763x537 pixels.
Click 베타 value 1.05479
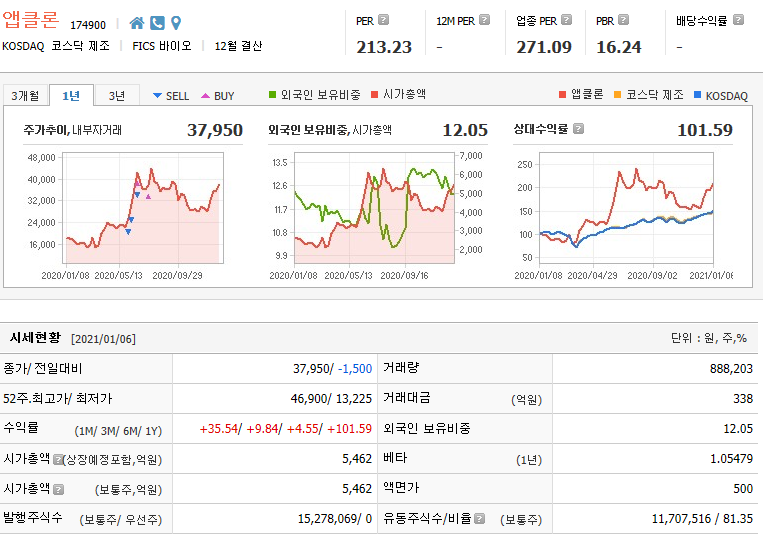[731, 459]
